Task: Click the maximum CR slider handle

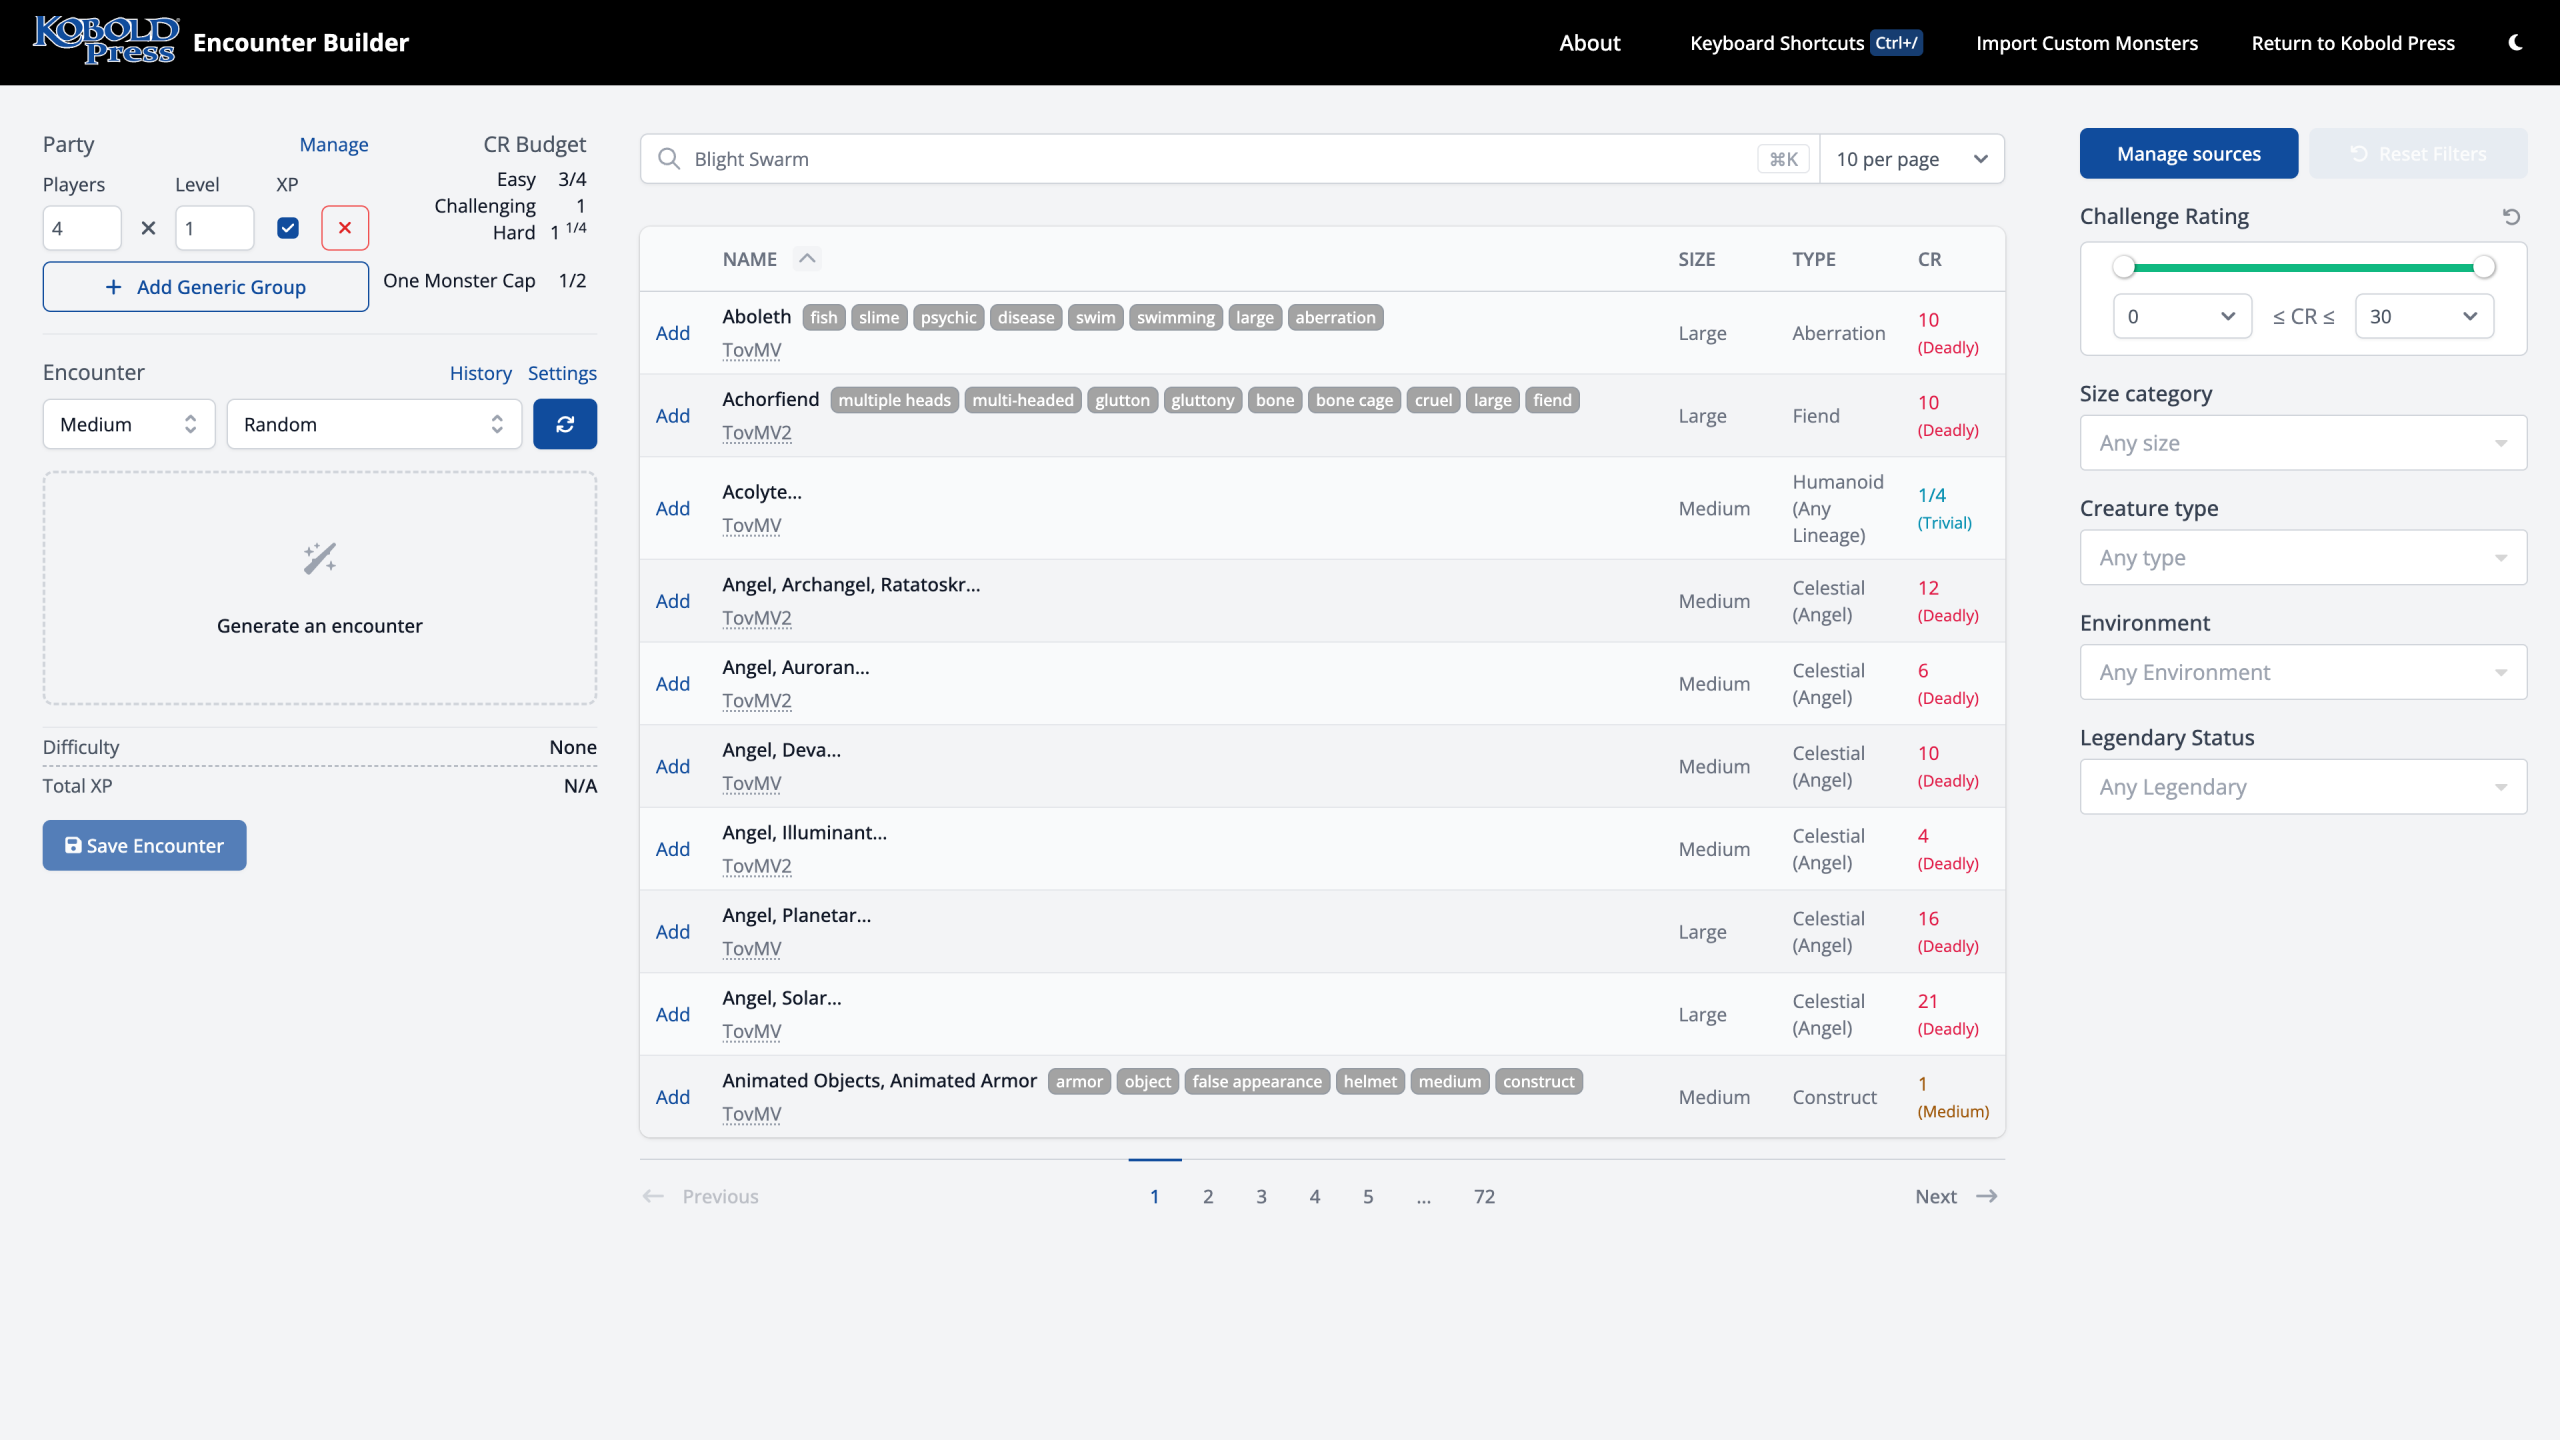Action: tap(2484, 267)
